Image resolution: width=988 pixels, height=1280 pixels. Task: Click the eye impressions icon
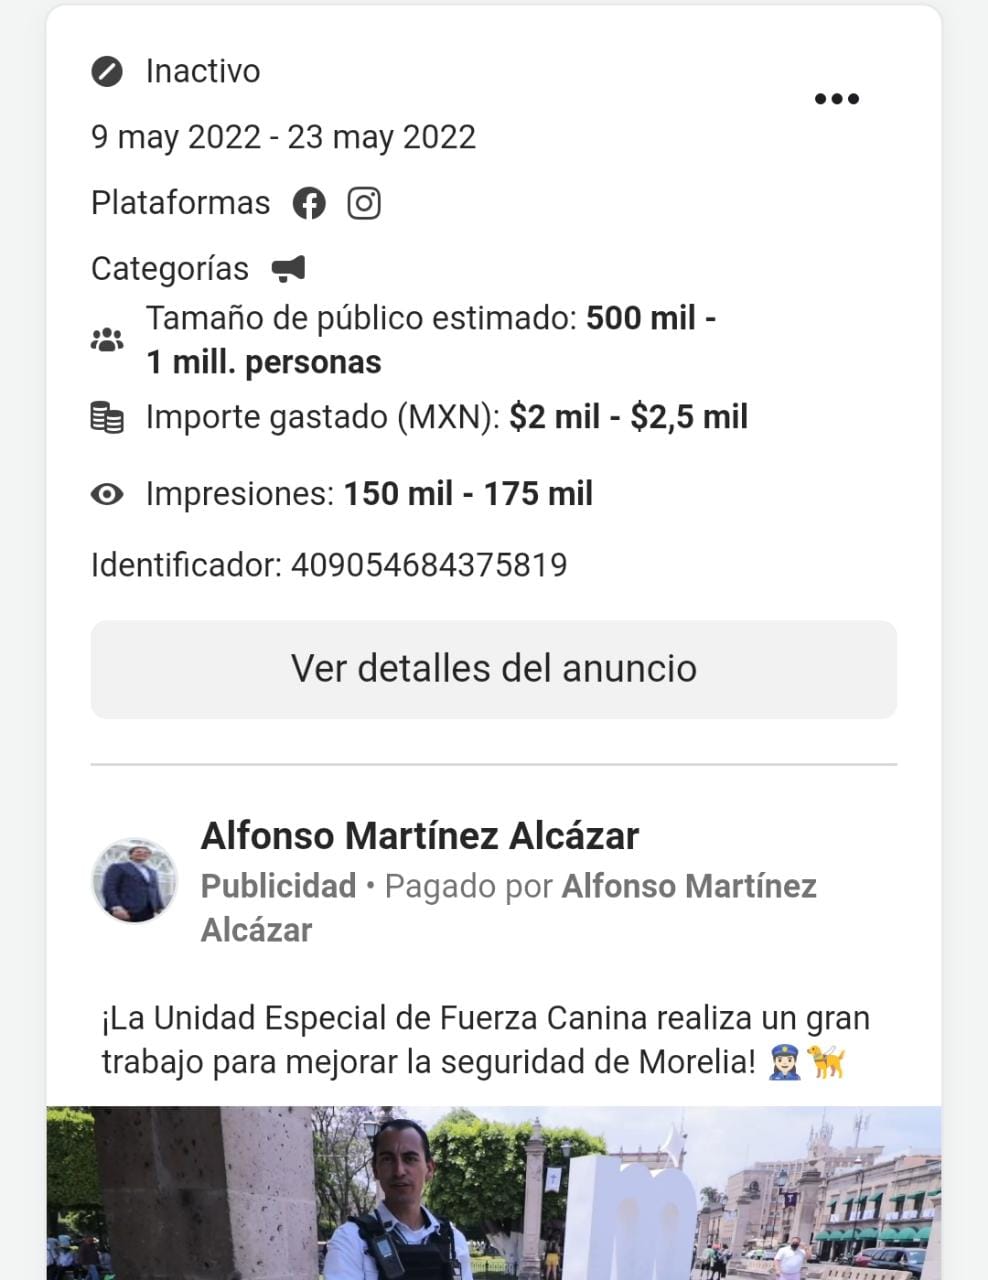(107, 494)
